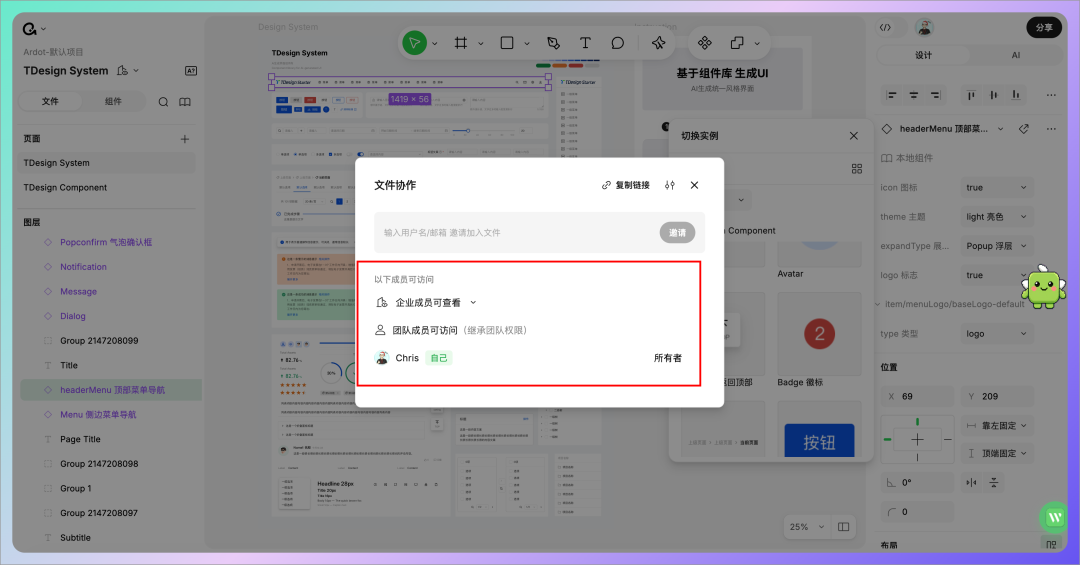Open type logo dropdown
The image size is (1080, 565).
tap(997, 334)
